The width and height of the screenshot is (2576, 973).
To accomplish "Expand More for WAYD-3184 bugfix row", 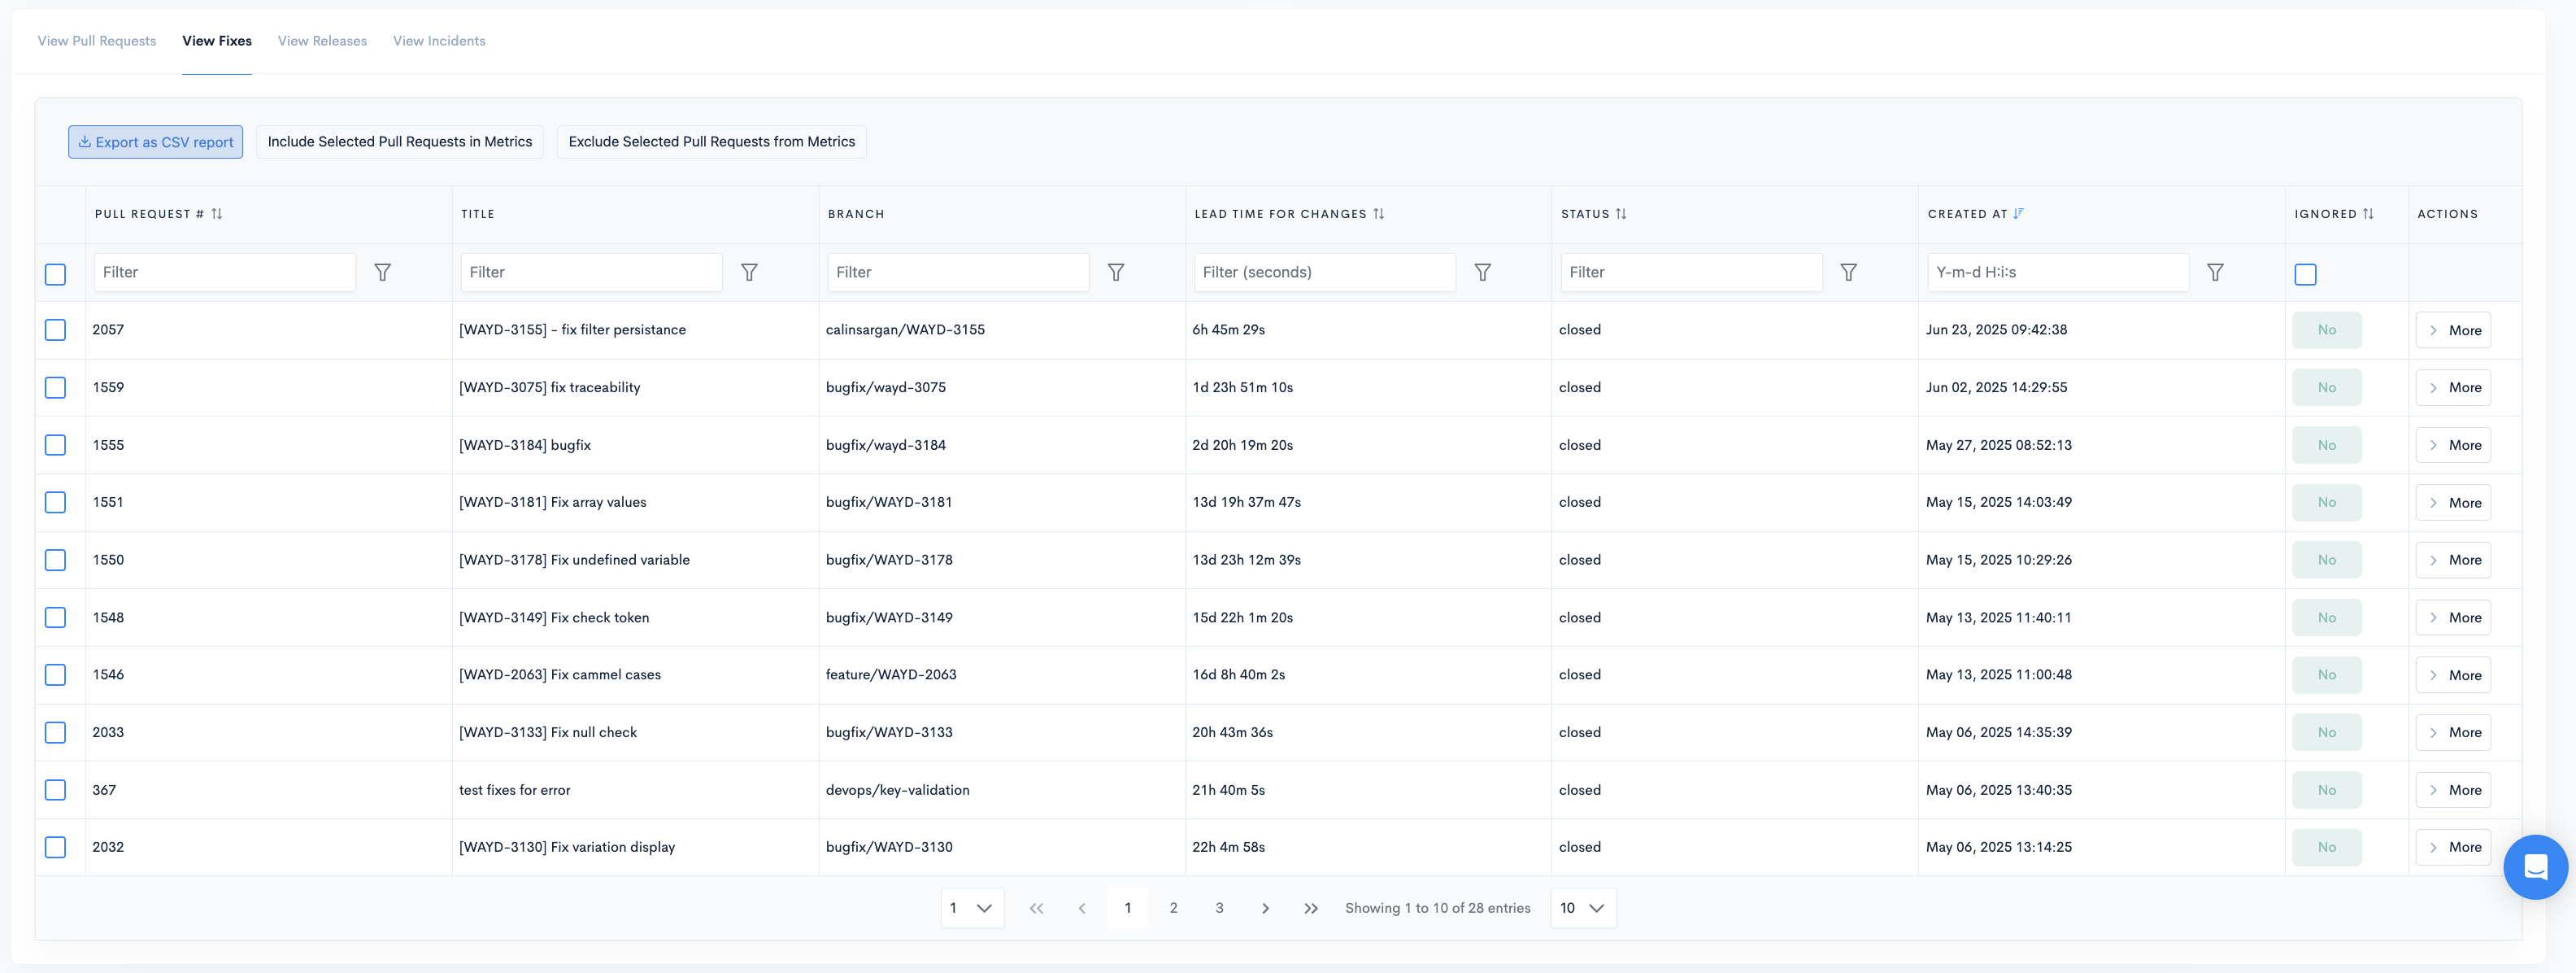I will pyautogui.click(x=2453, y=445).
